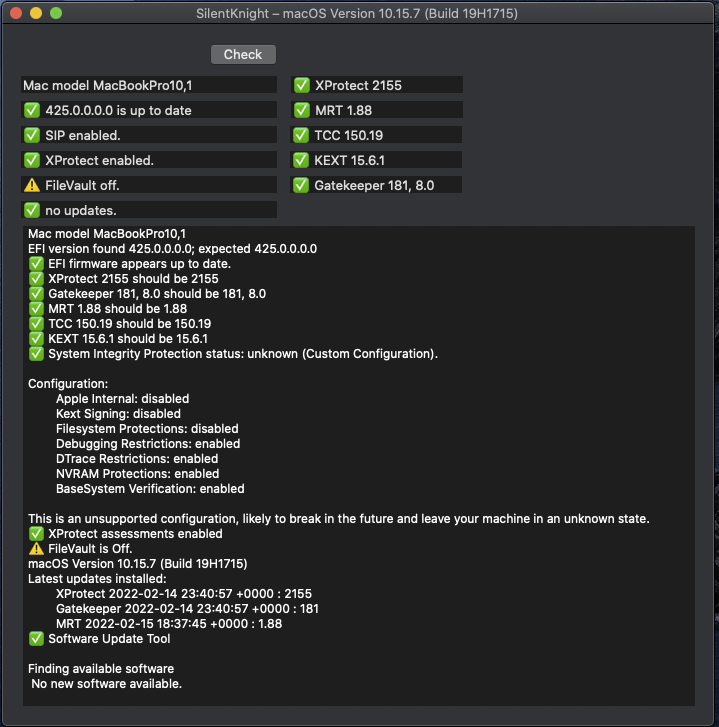Click checkmark next to XProtect assessments enabled
The width and height of the screenshot is (719, 727).
pyautogui.click(x=36, y=534)
